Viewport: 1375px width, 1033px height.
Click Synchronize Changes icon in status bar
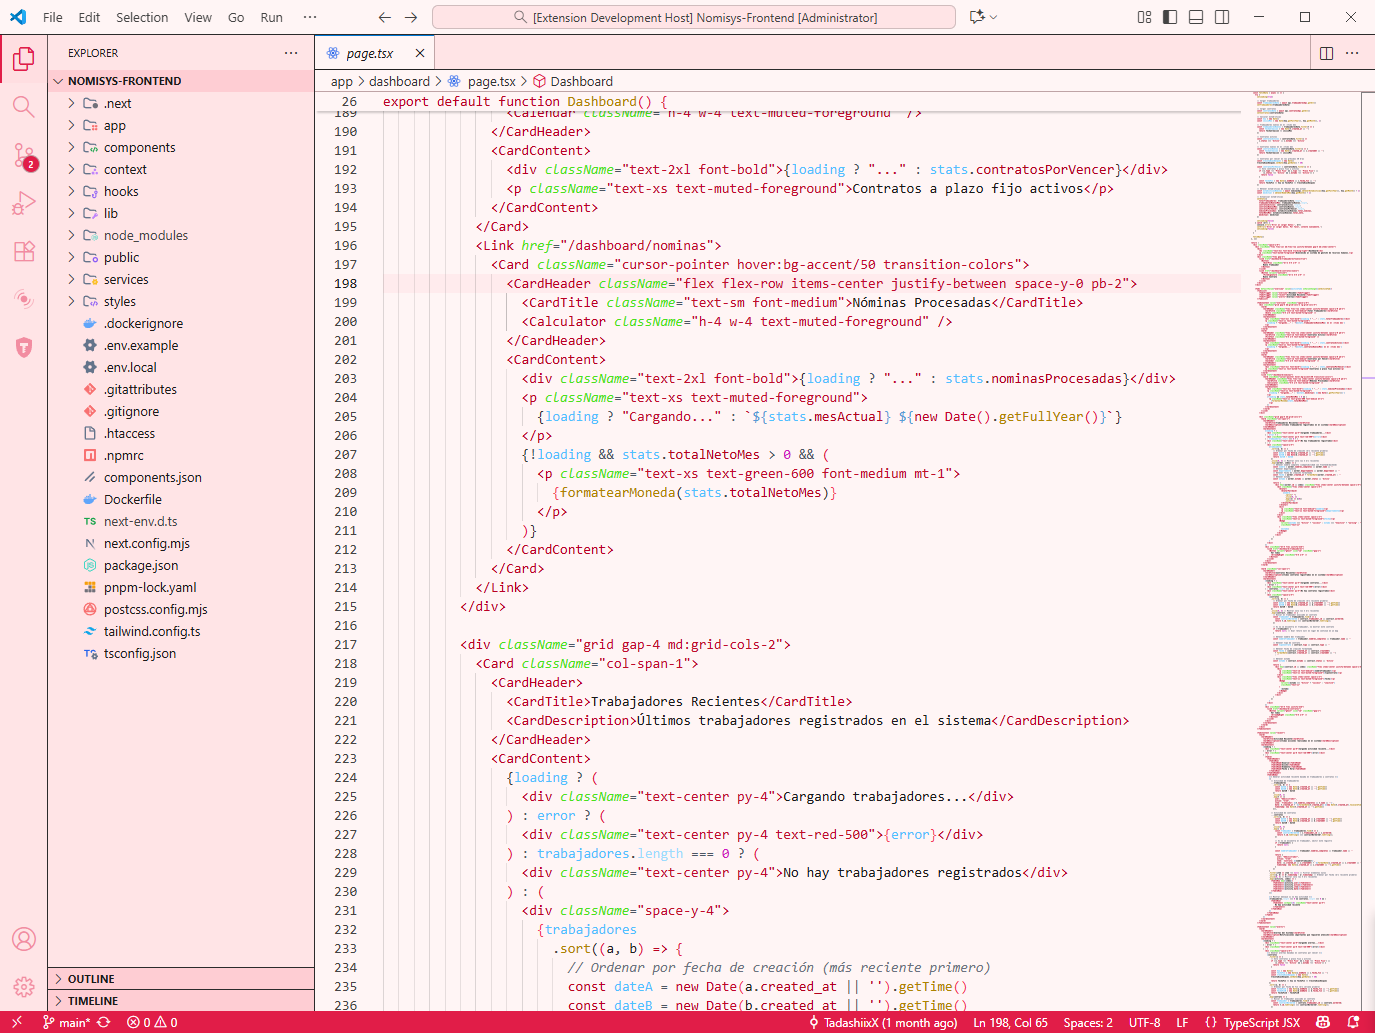click(104, 1022)
